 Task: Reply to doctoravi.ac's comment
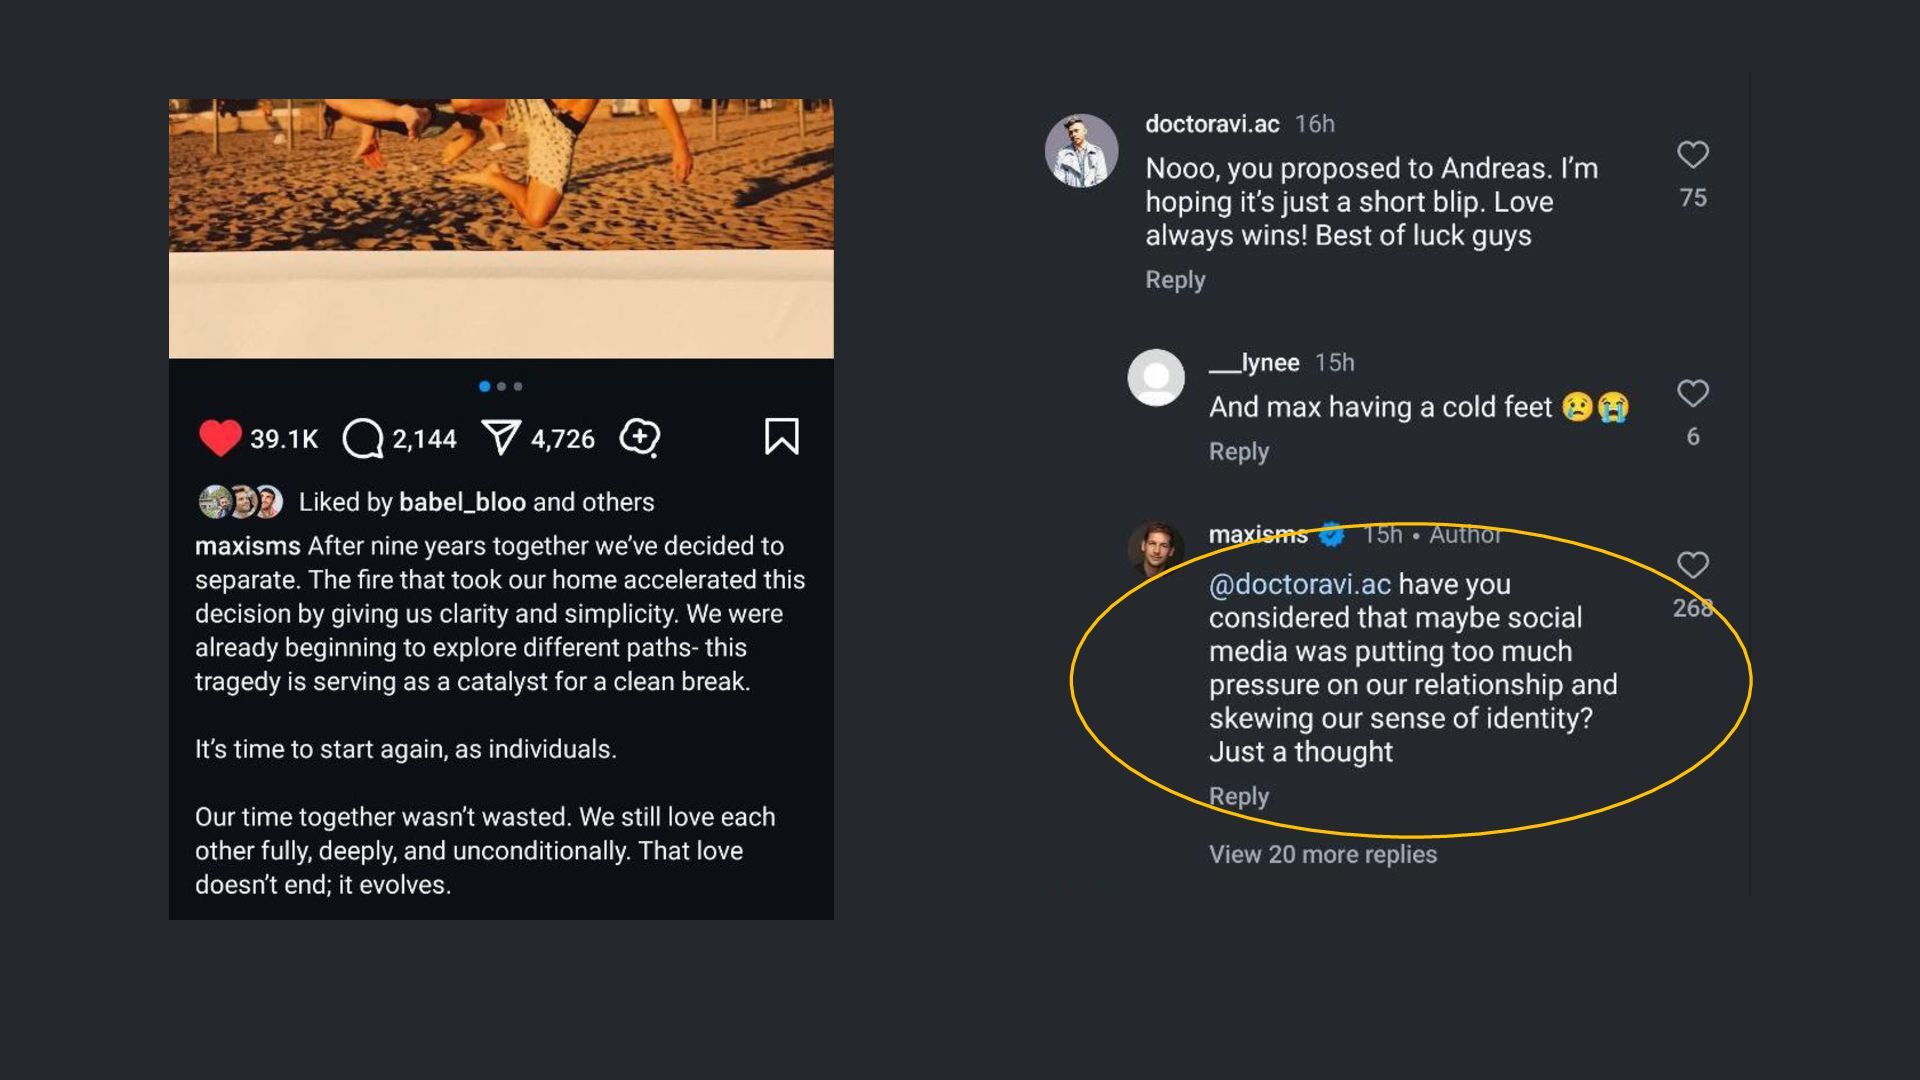click(1175, 280)
